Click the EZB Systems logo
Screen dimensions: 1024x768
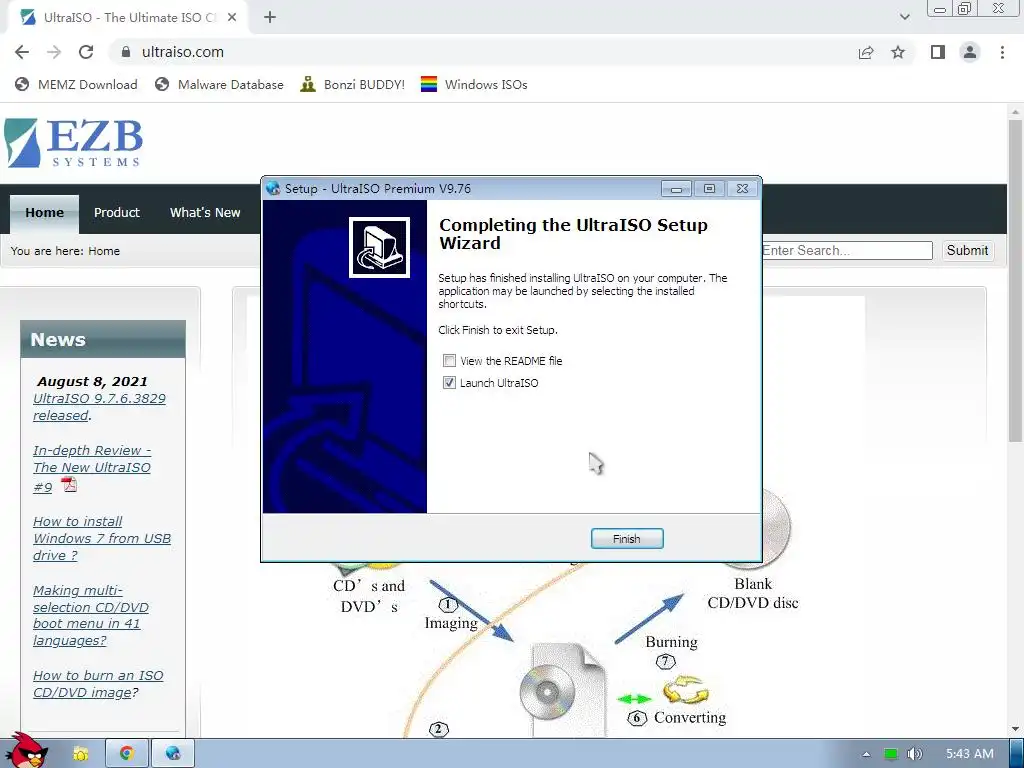(x=74, y=143)
